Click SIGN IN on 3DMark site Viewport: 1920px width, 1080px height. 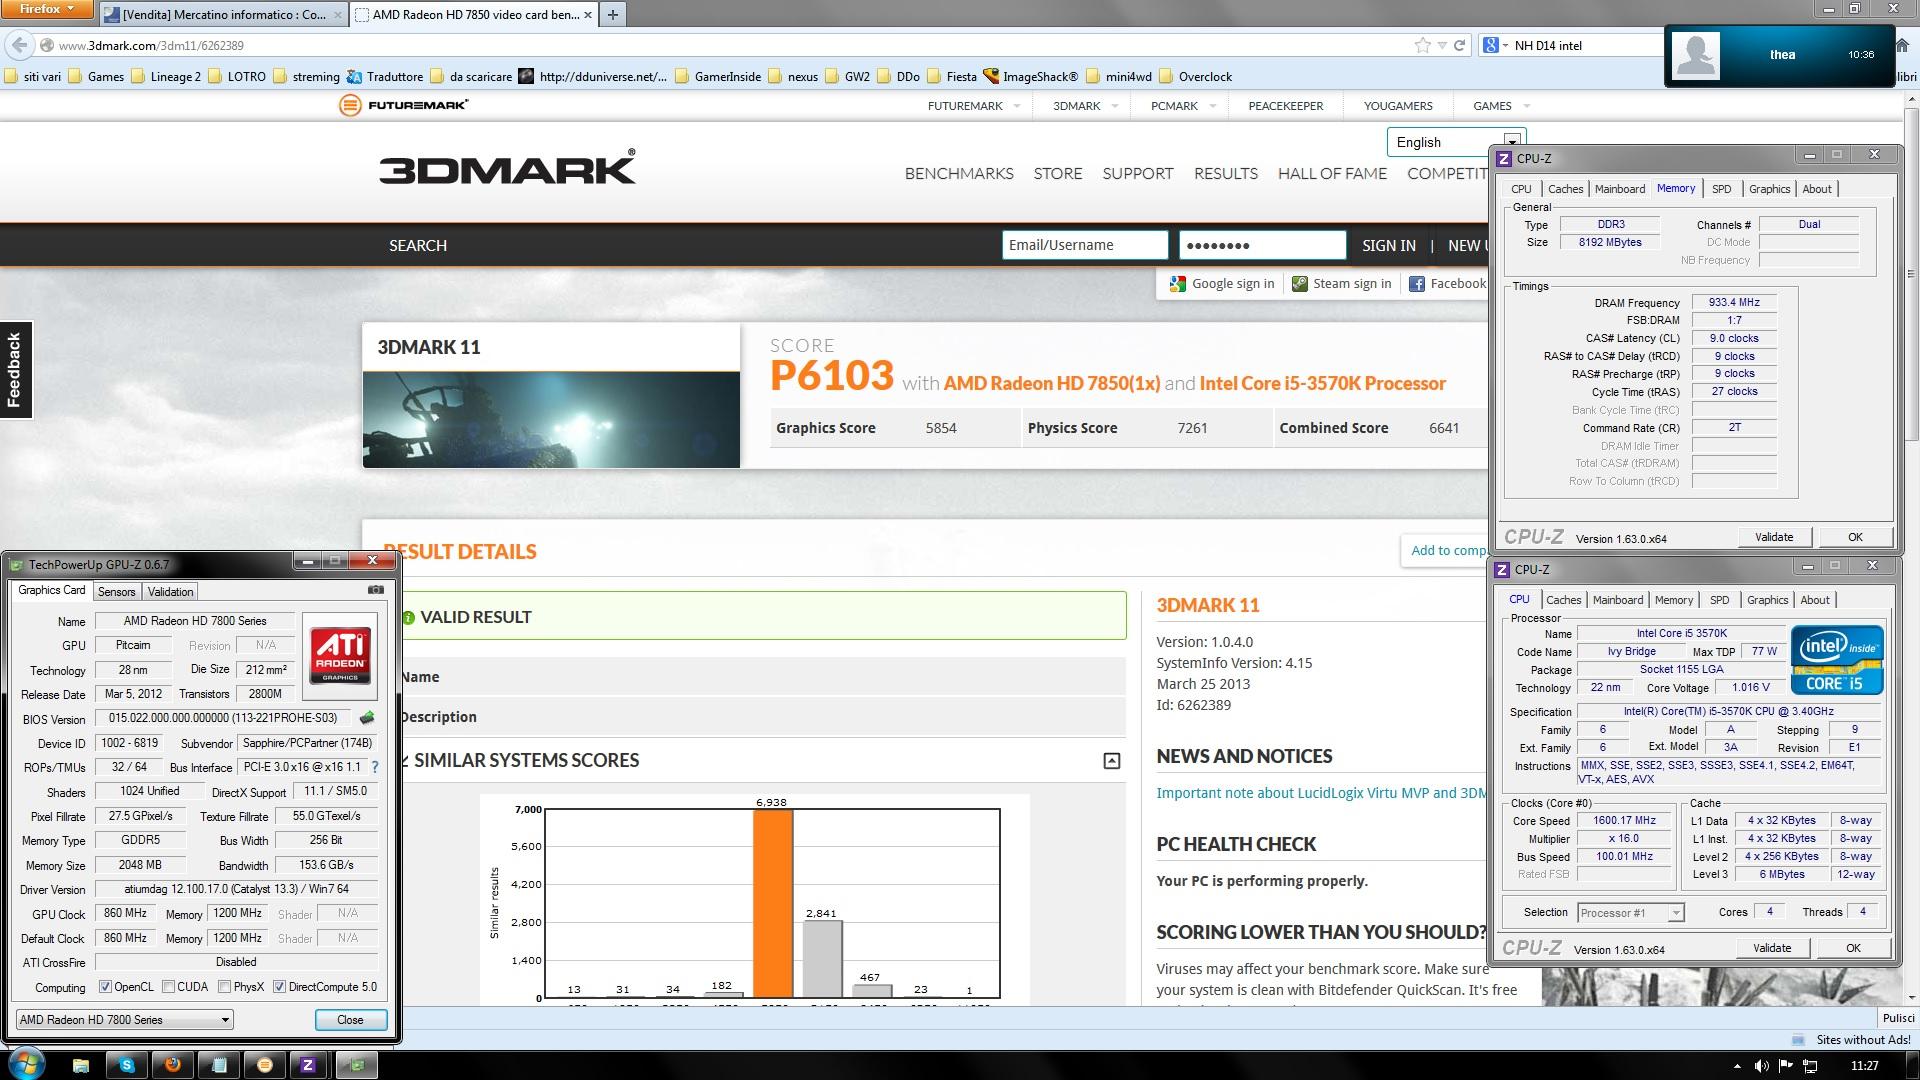1388,245
